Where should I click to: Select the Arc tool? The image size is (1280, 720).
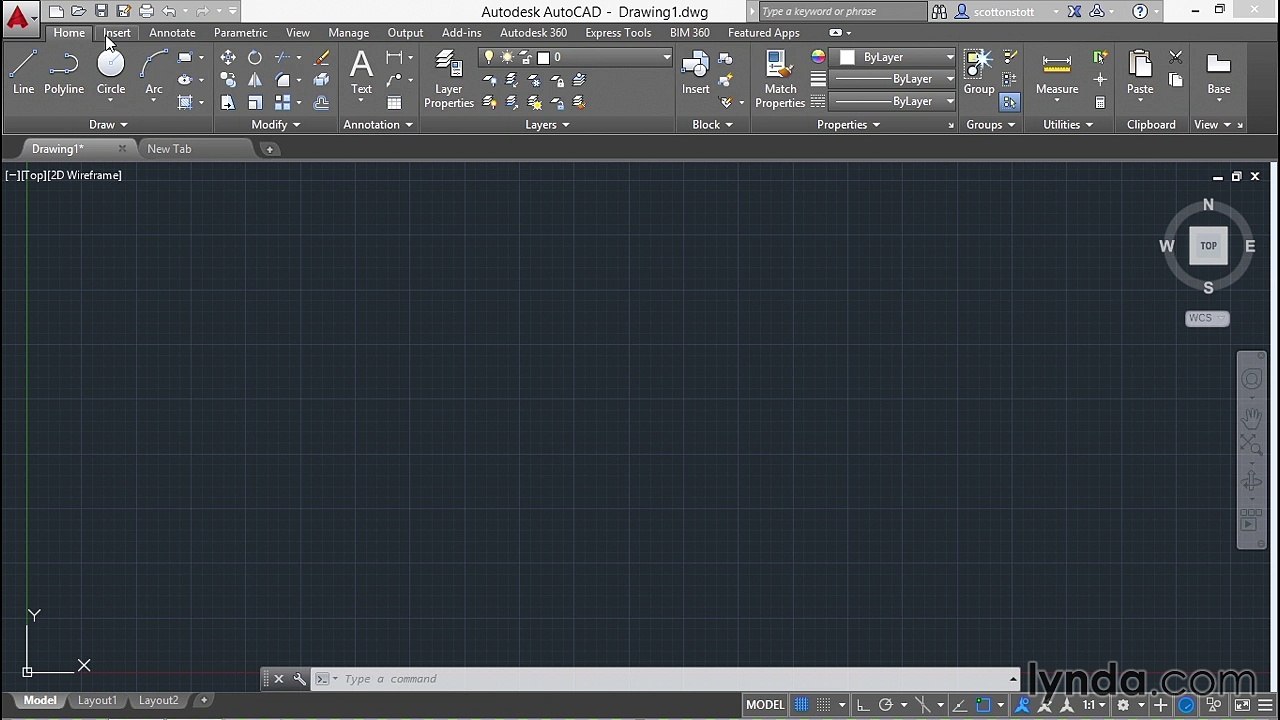point(154,73)
